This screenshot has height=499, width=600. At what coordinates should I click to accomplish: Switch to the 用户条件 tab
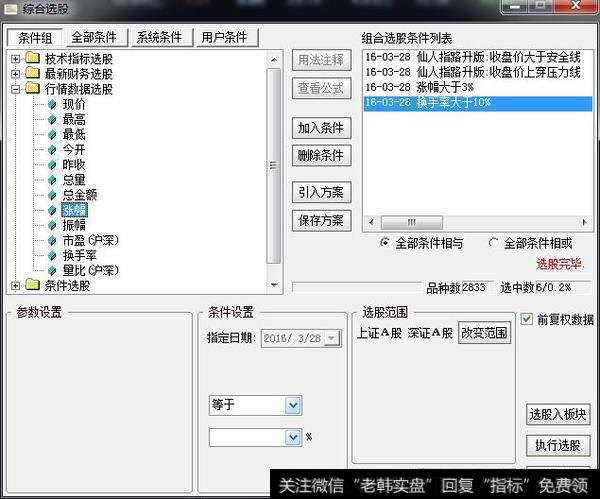pos(225,37)
